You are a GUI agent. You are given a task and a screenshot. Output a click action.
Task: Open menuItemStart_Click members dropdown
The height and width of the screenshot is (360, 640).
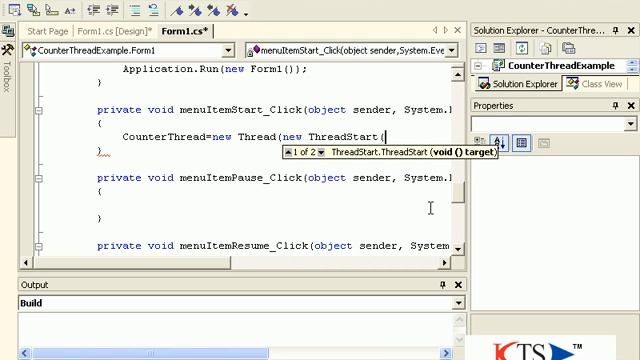click(451, 51)
